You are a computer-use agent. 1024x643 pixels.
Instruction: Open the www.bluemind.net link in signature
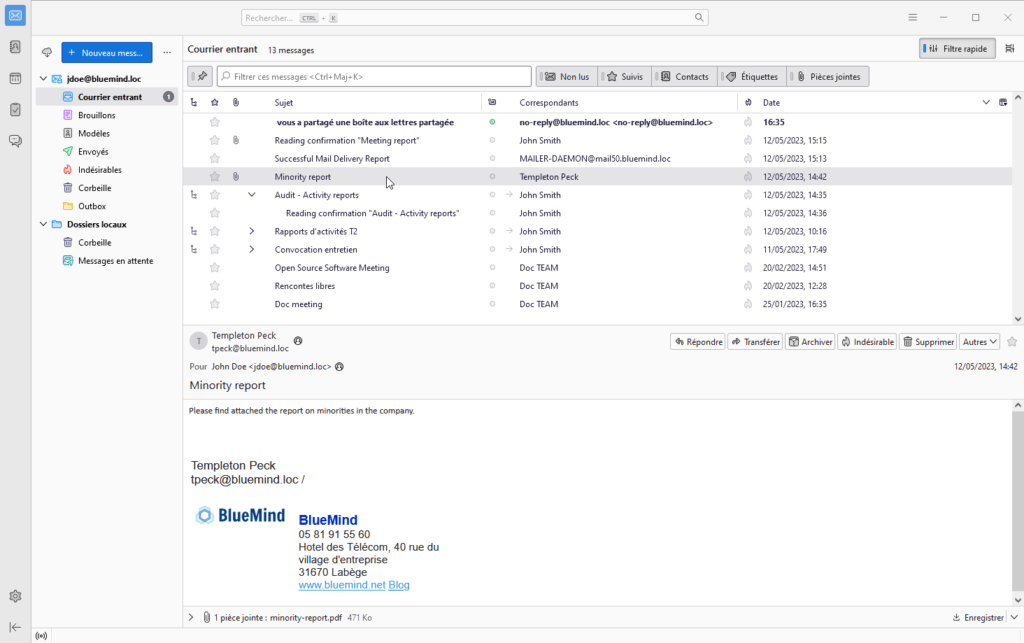(x=341, y=584)
